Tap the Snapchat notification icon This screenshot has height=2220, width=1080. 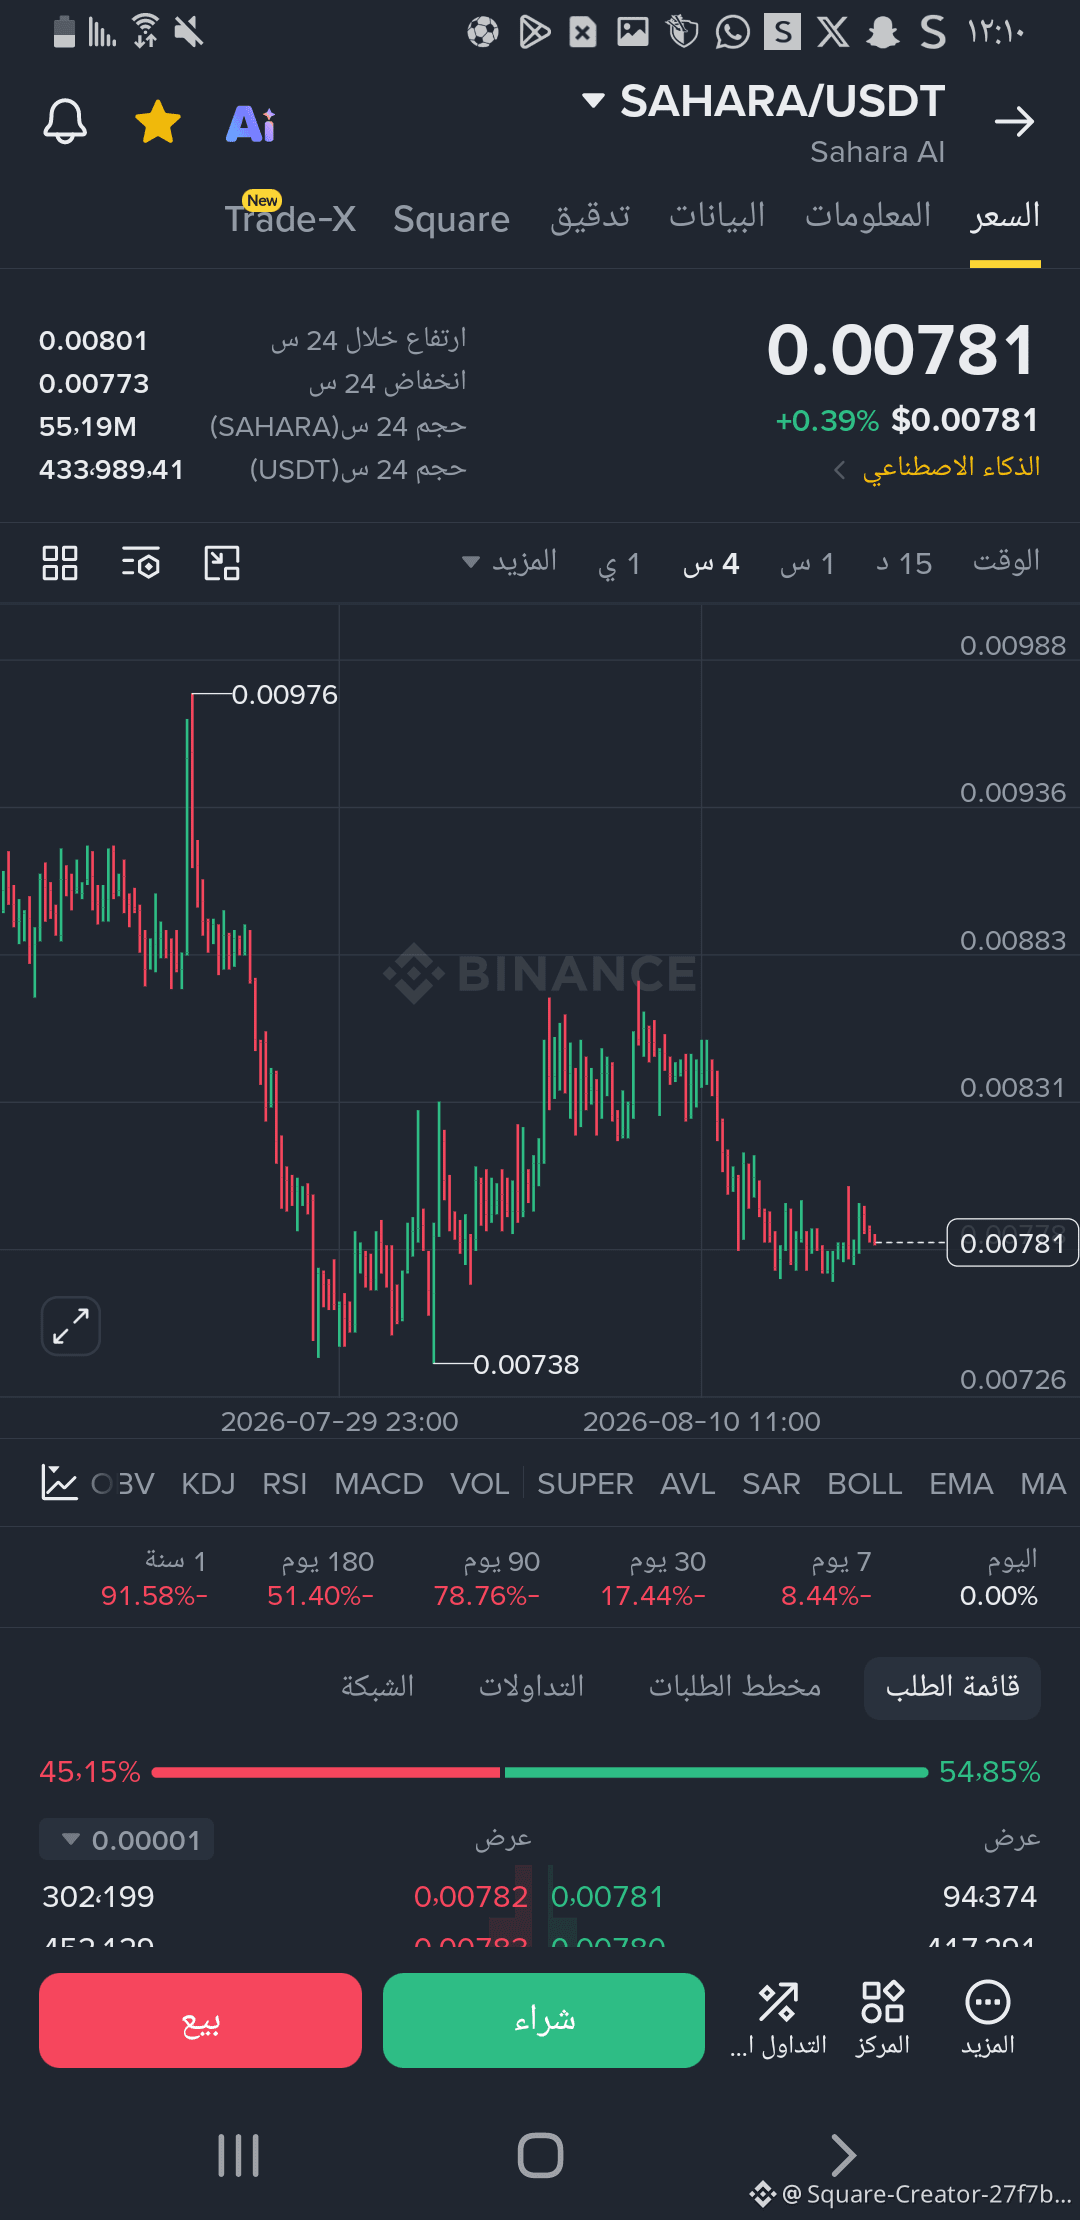[x=883, y=32]
